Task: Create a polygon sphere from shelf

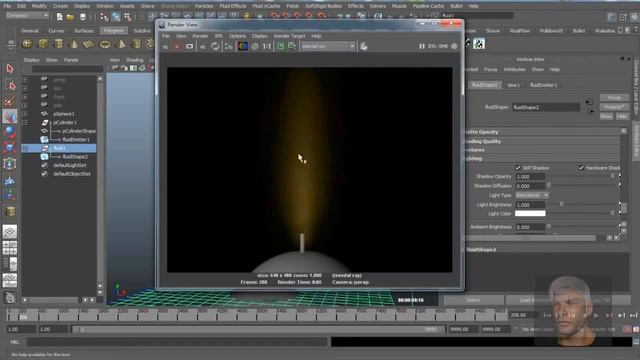Action: 27,44
